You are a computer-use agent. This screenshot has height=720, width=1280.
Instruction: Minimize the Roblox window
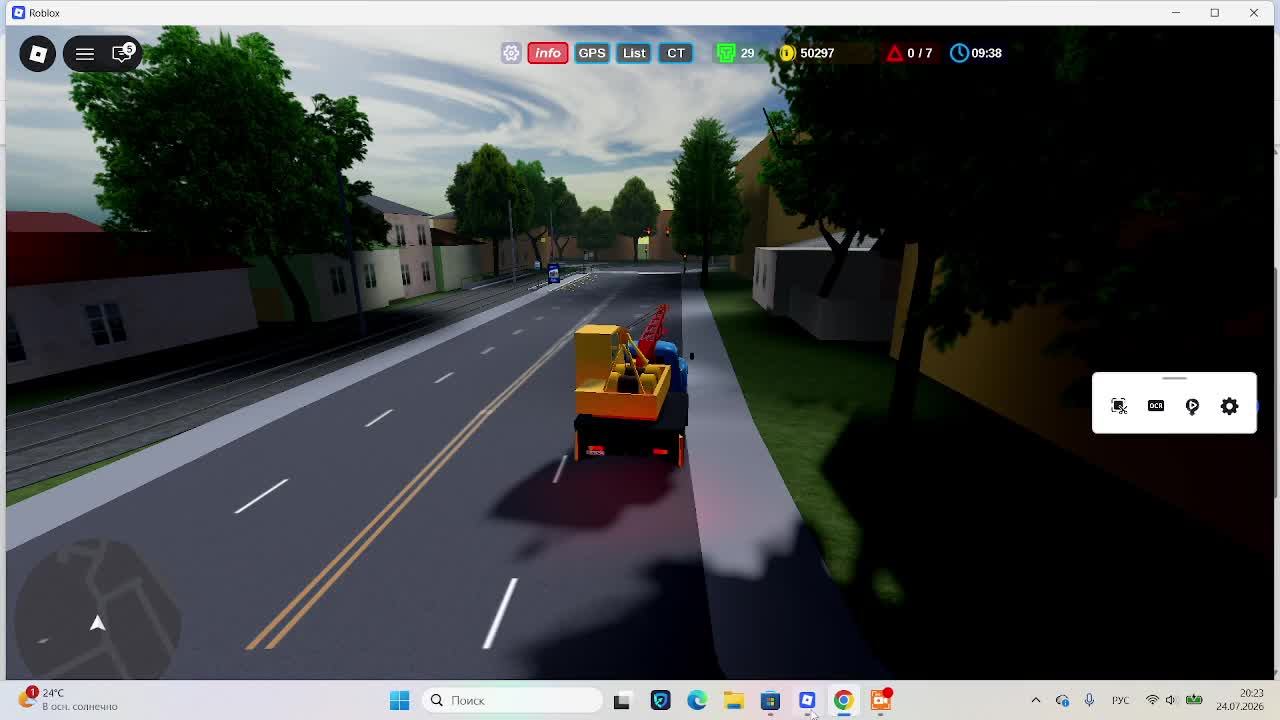[1175, 13]
